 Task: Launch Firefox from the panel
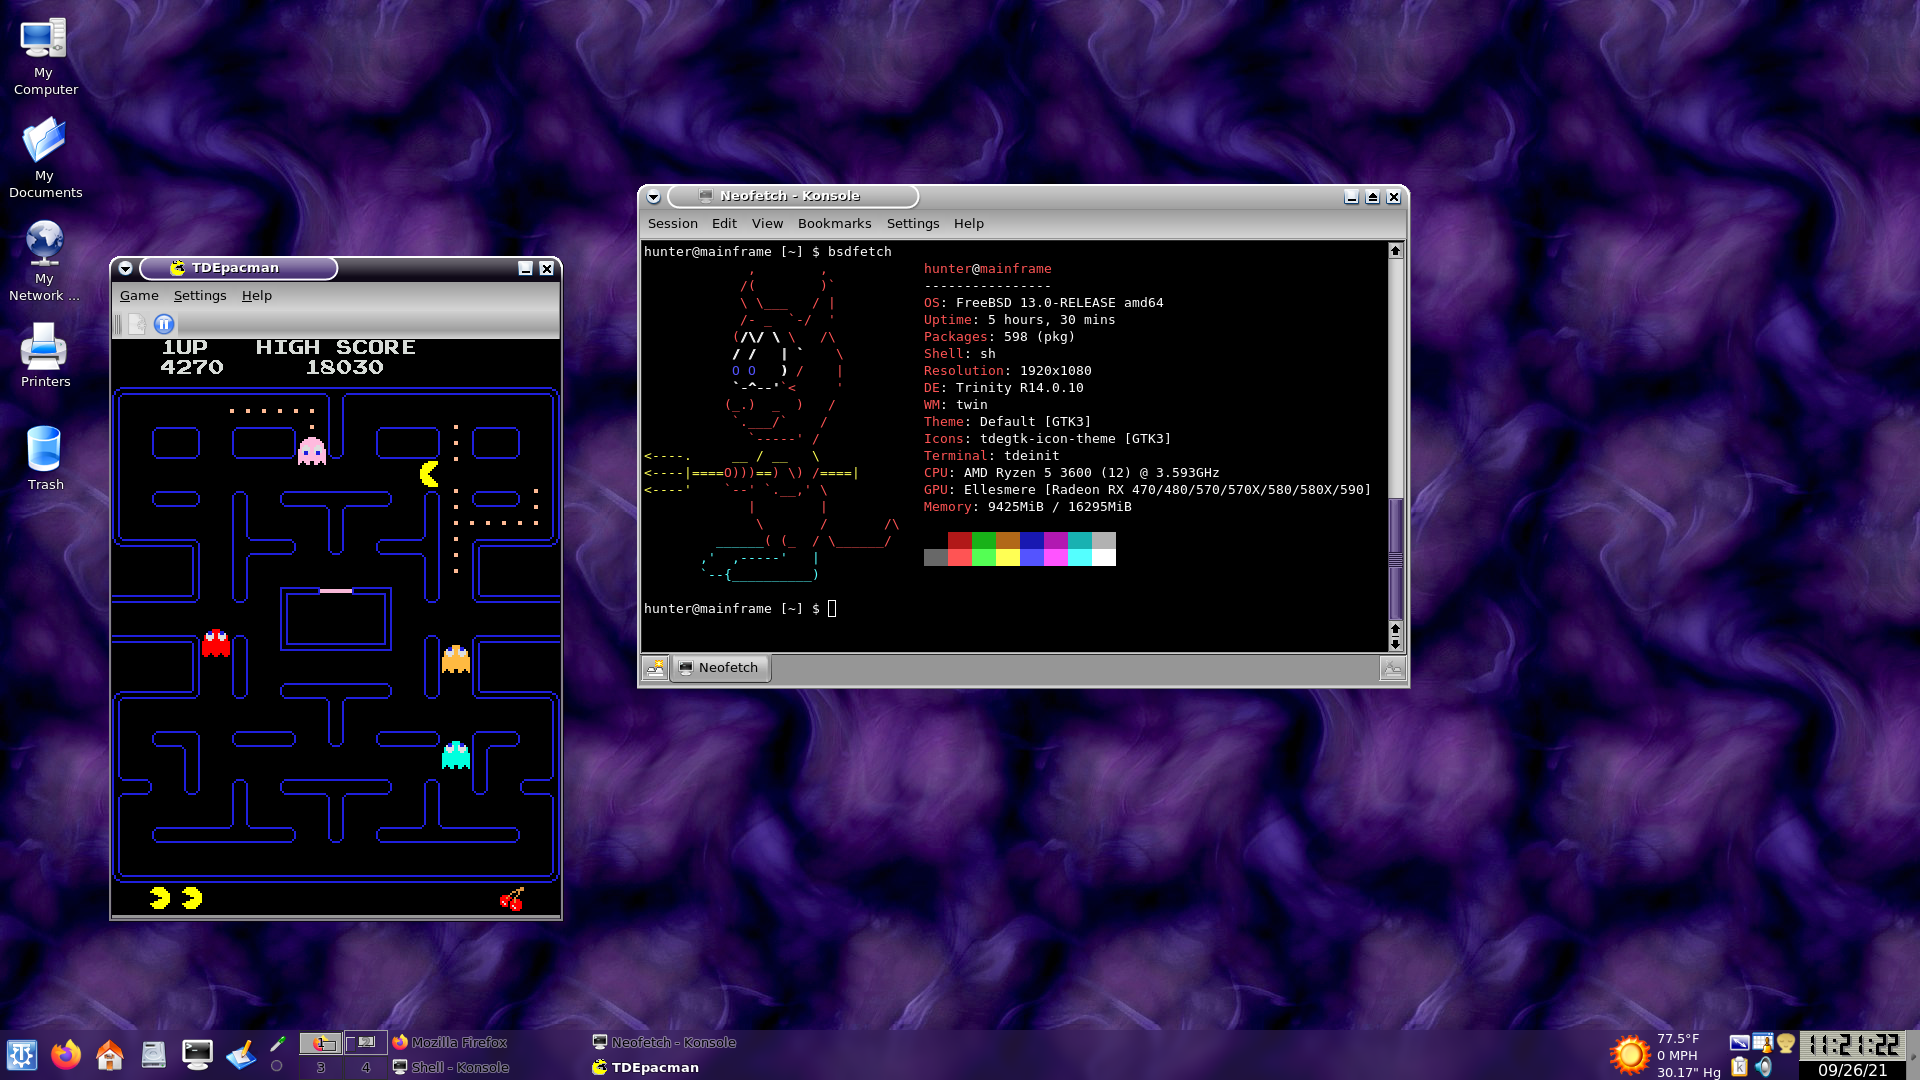(x=66, y=1055)
